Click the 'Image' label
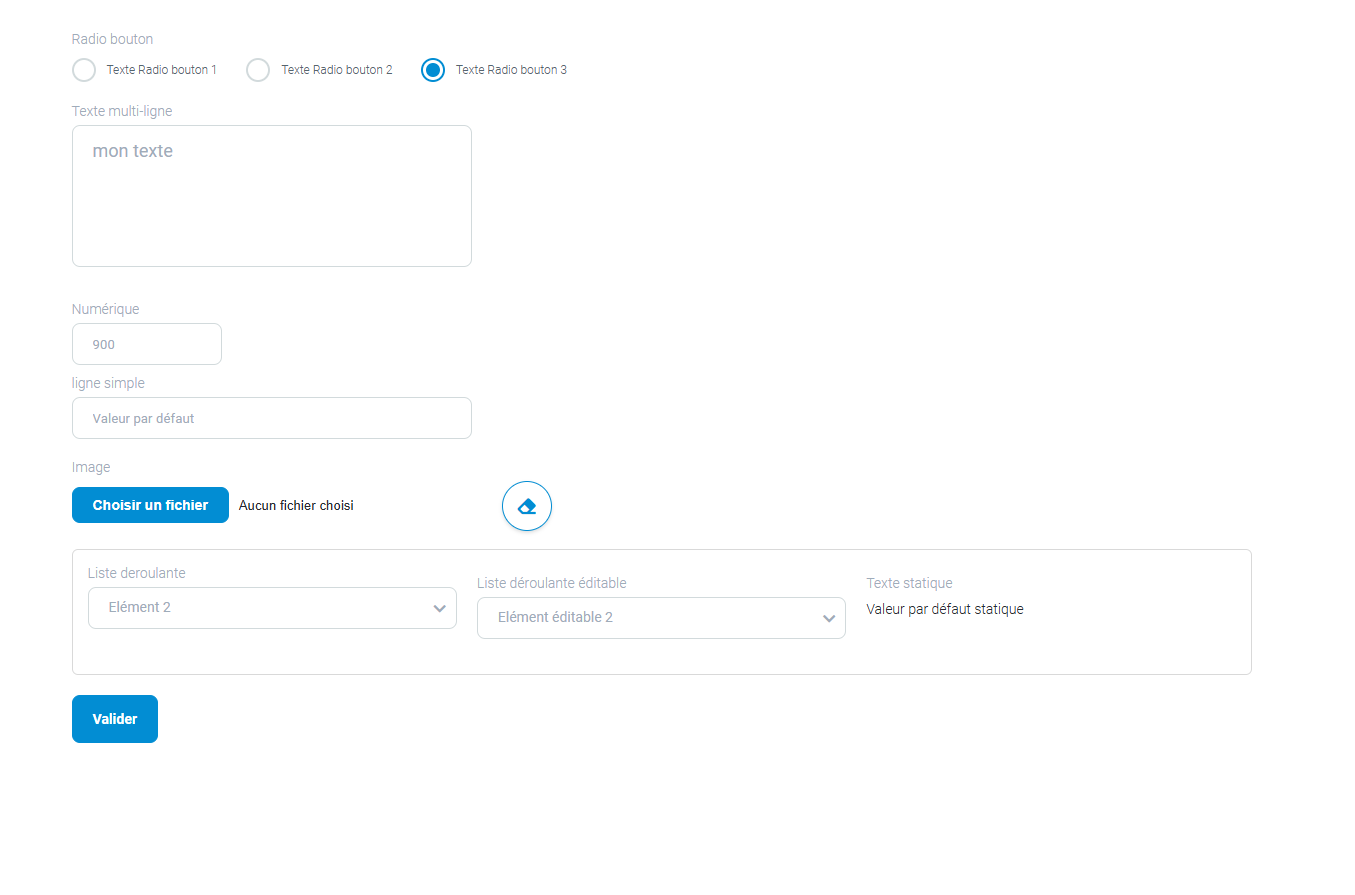 pyautogui.click(x=91, y=467)
